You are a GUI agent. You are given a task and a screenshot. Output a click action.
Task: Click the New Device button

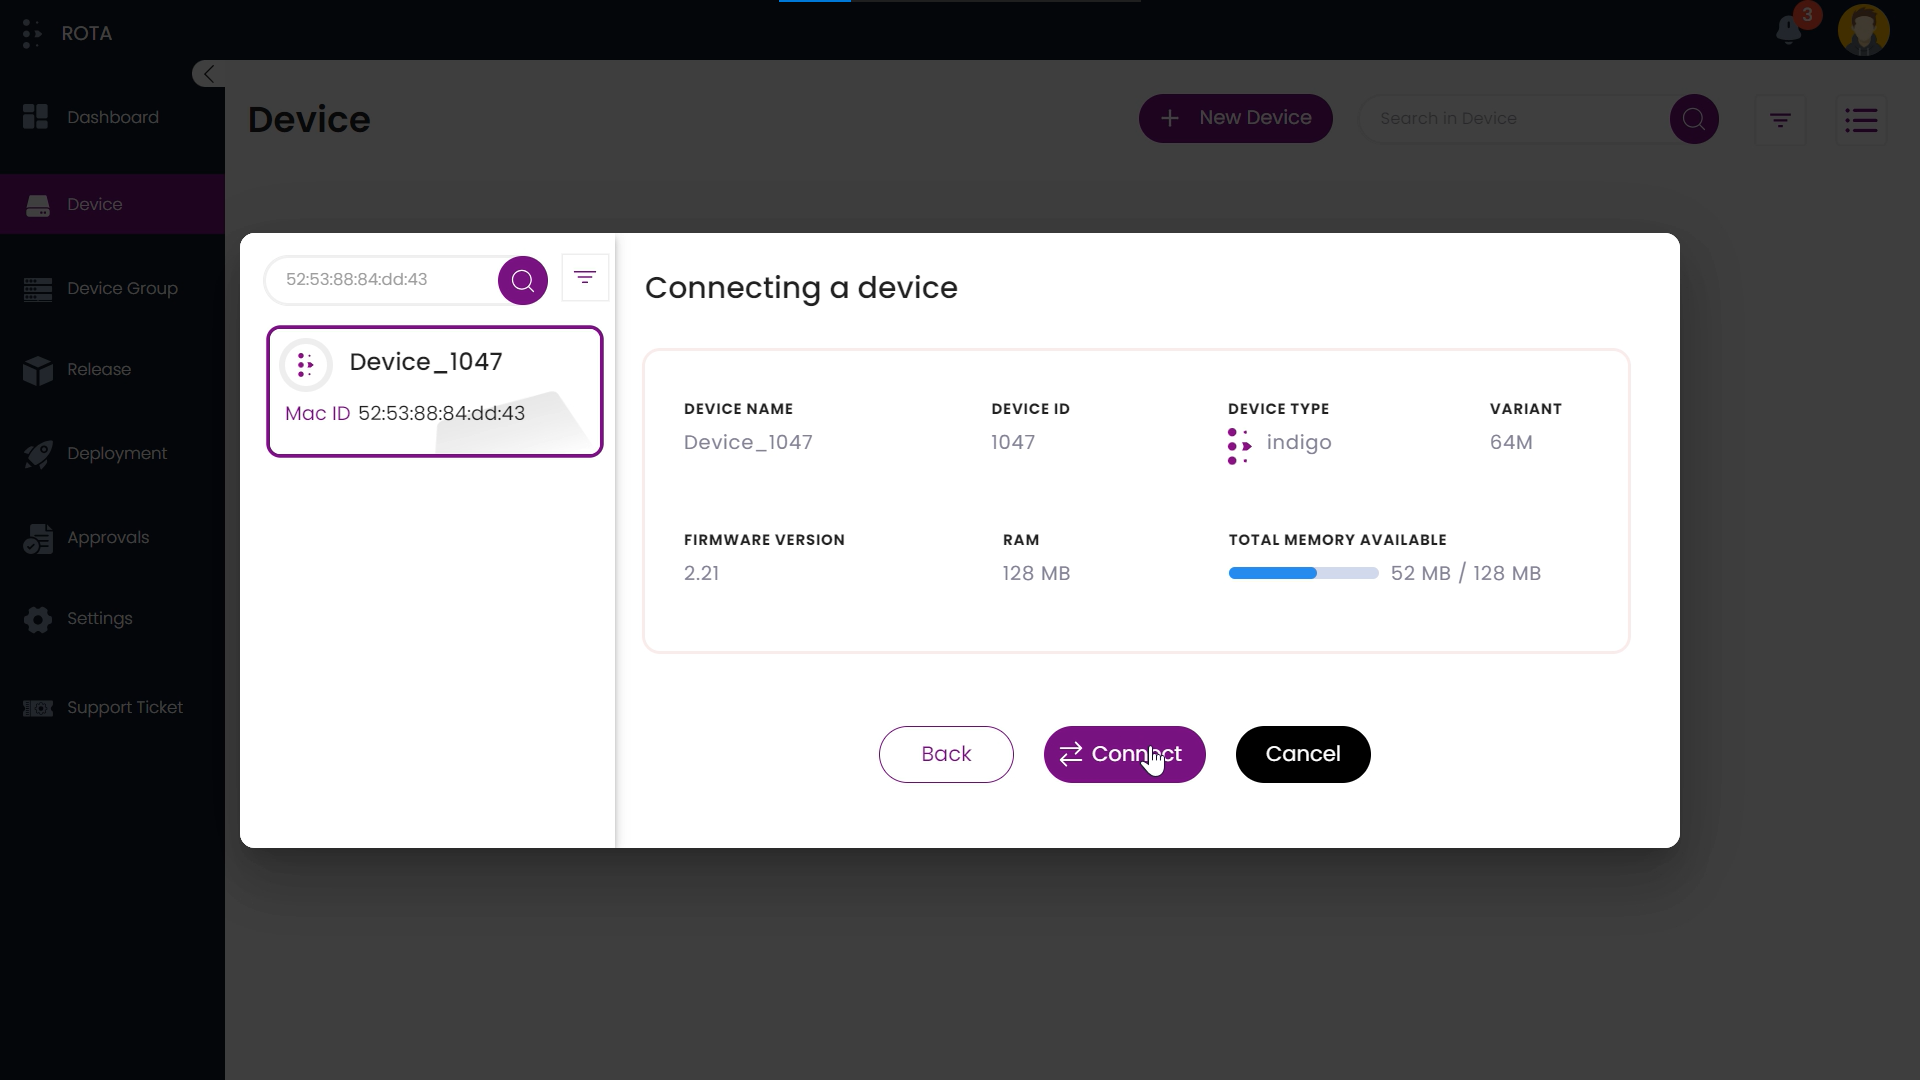point(1235,118)
